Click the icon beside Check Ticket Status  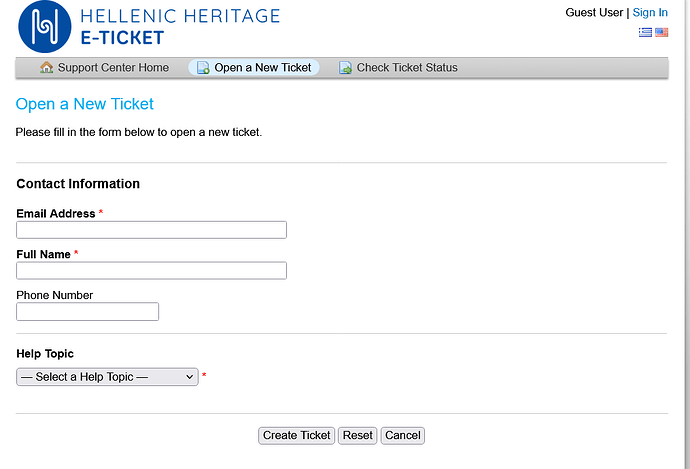click(x=345, y=68)
